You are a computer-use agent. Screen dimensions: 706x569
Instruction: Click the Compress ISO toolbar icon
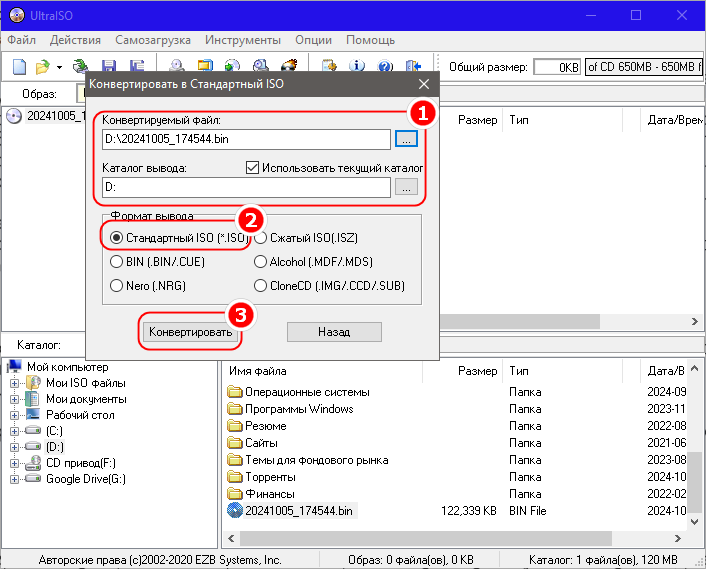coord(205,66)
